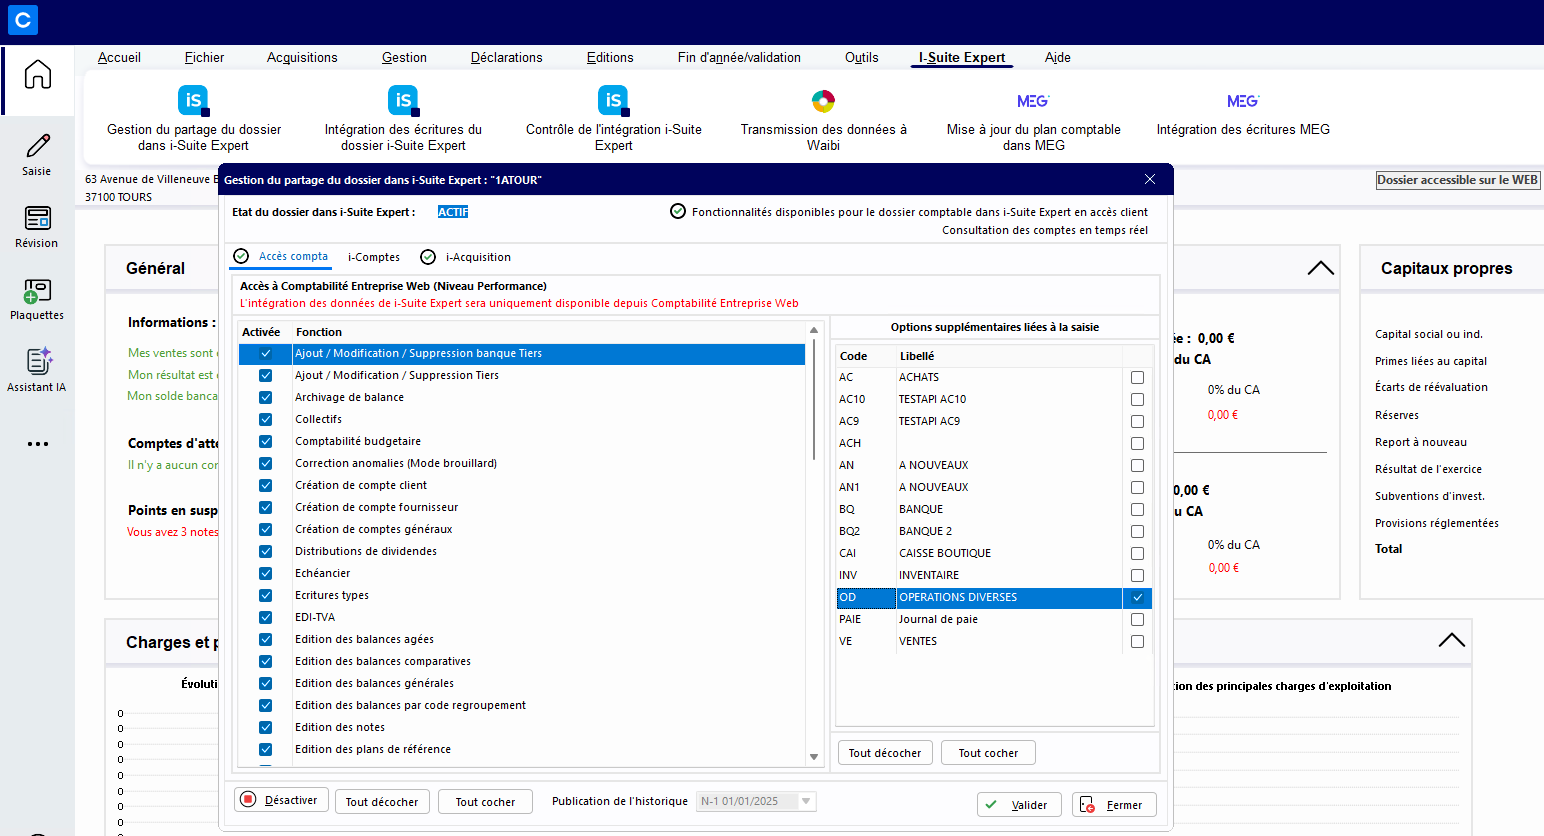Viewport: 1544px width, 836px height.
Task: Confirm with the Valider button
Action: [1019, 805]
